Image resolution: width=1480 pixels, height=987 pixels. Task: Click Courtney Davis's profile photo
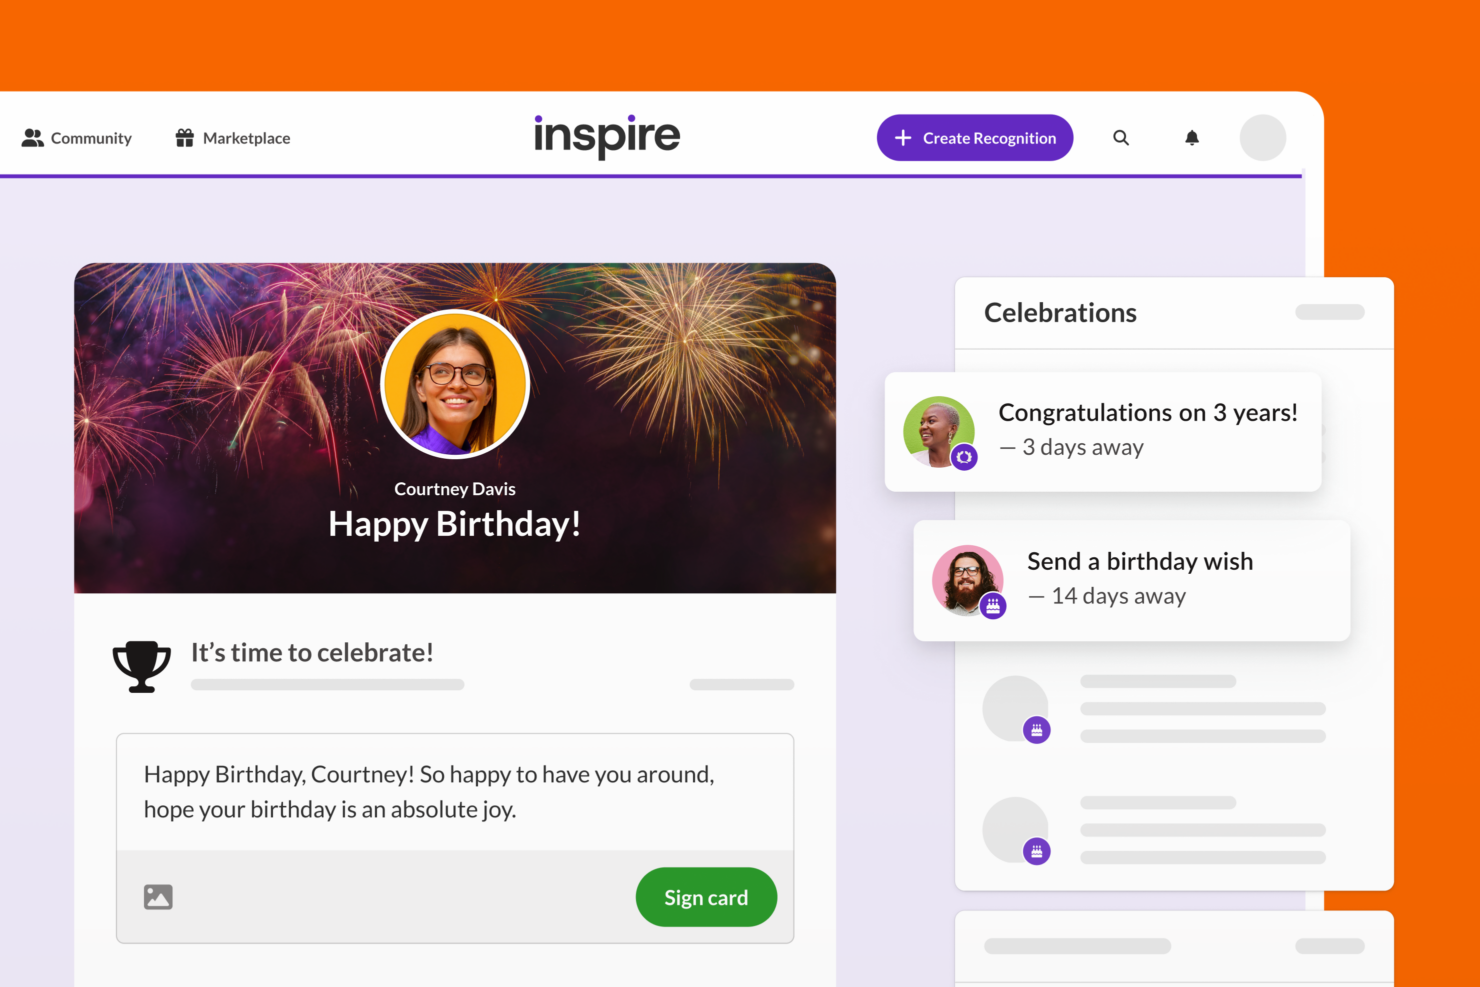[455, 384]
